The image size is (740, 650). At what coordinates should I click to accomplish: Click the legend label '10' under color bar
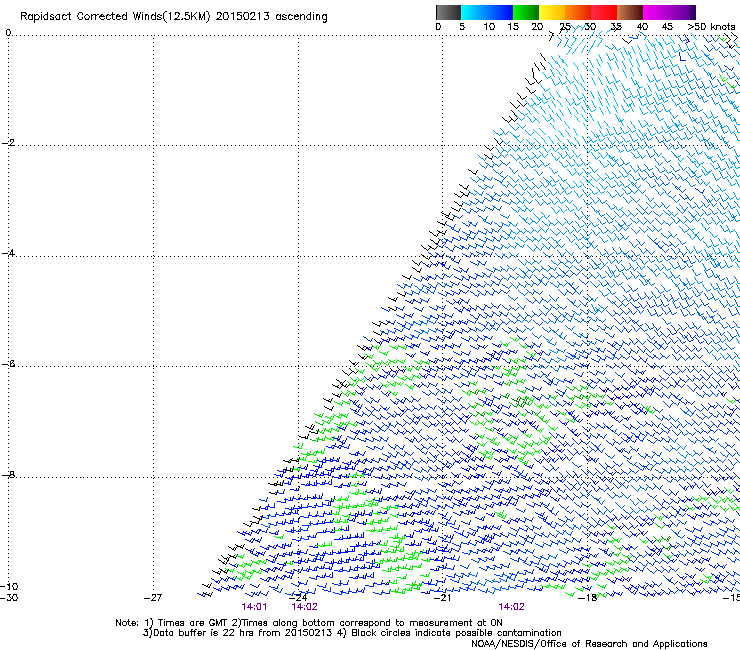(489, 27)
